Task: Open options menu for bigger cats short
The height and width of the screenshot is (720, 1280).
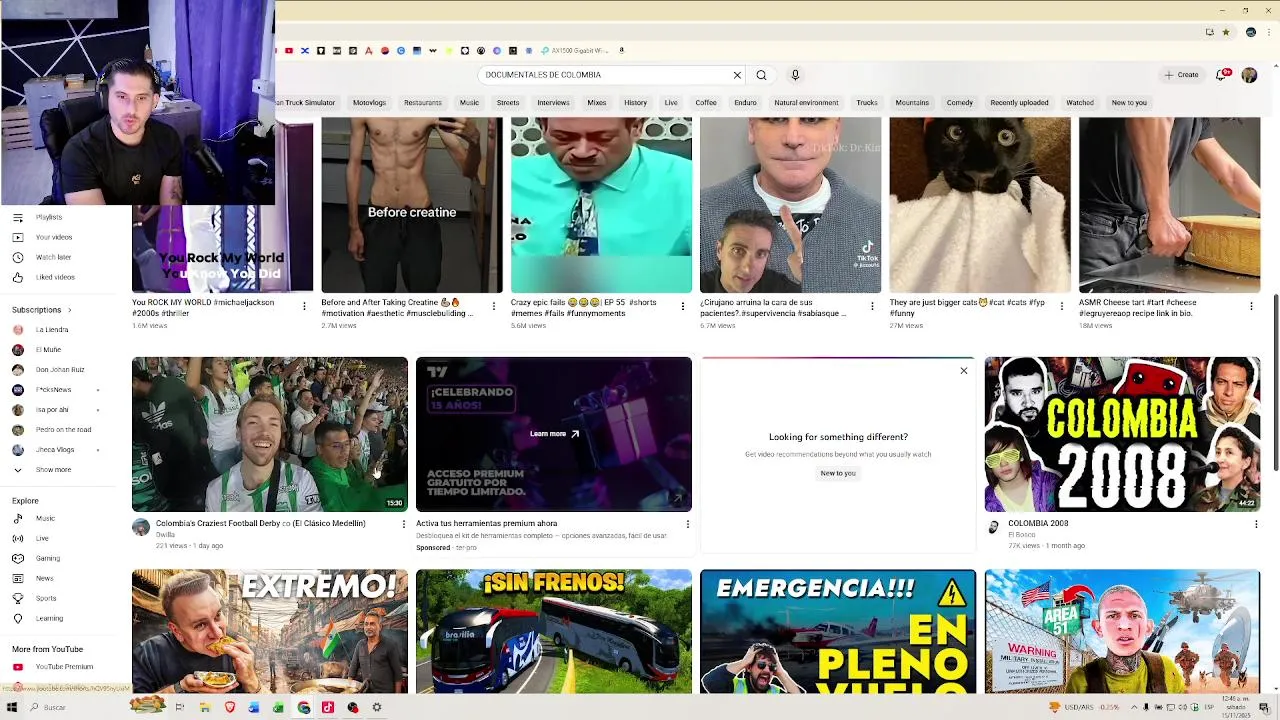Action: (x=1062, y=306)
